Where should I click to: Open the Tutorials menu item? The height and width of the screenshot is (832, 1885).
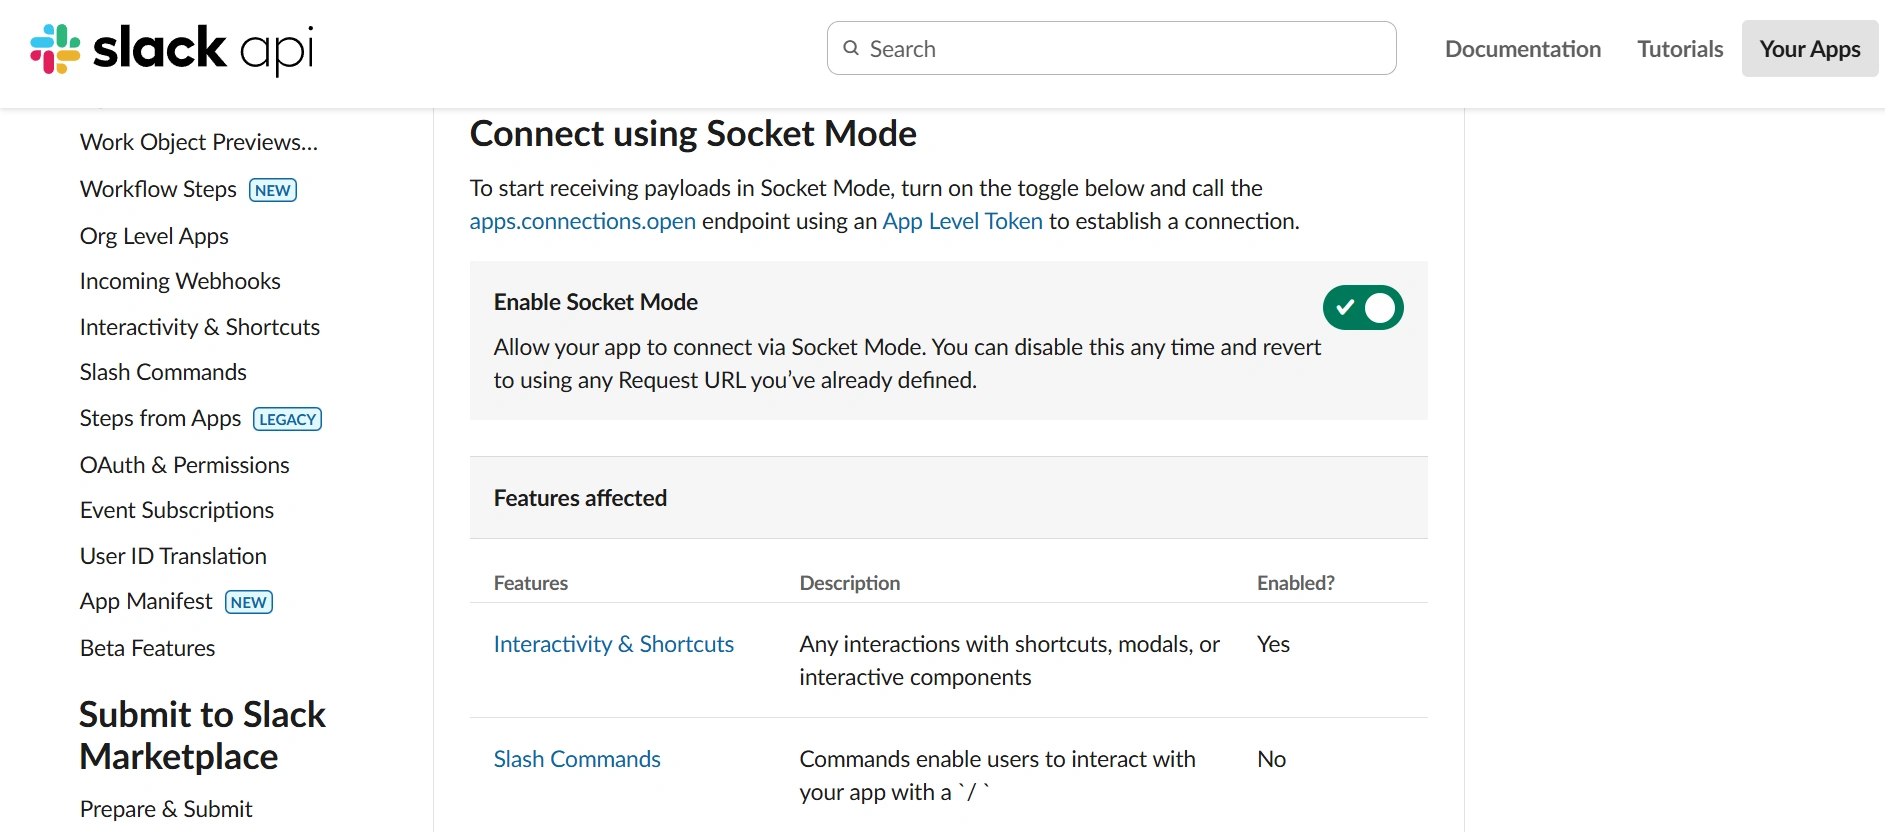(1680, 49)
